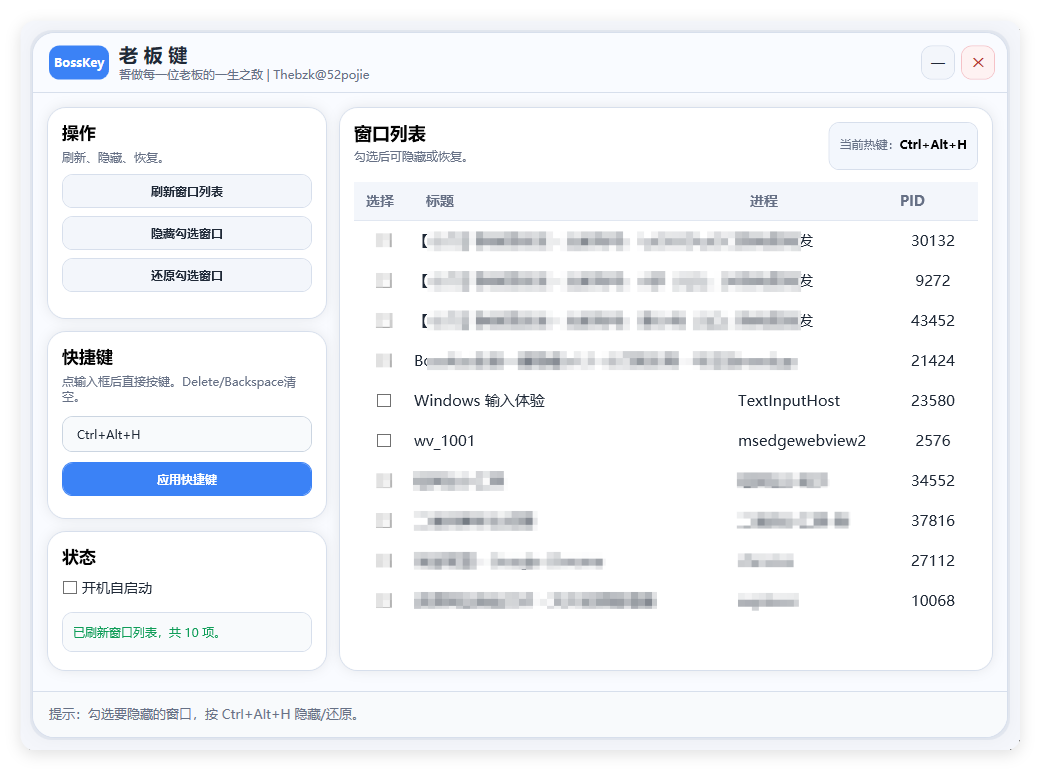Viewport: 1040px width, 770px height.
Task: Click the 标题 column header
Action: tap(440, 201)
